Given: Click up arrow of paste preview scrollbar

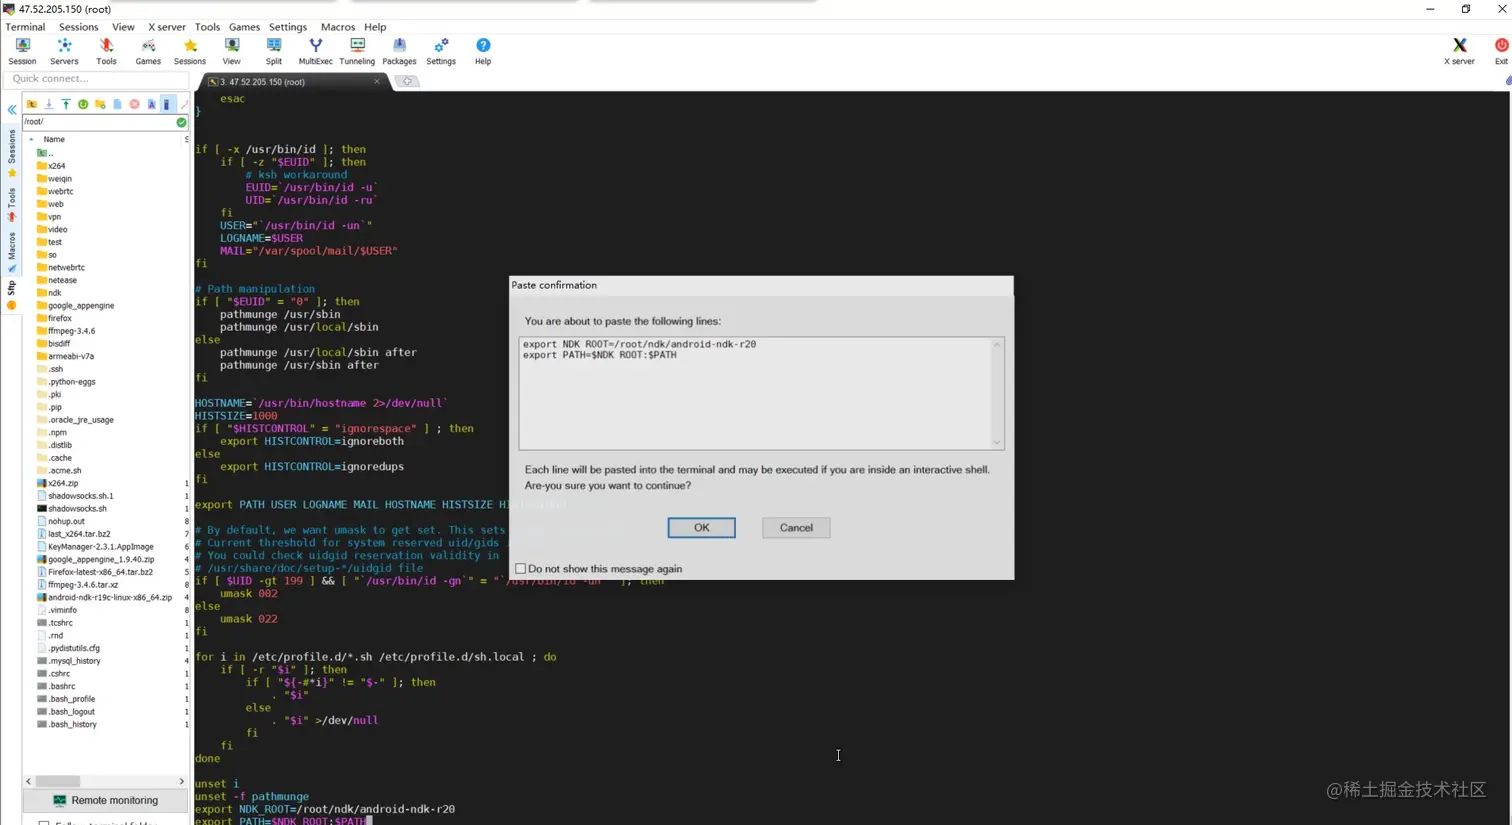Looking at the screenshot, I should point(996,344).
